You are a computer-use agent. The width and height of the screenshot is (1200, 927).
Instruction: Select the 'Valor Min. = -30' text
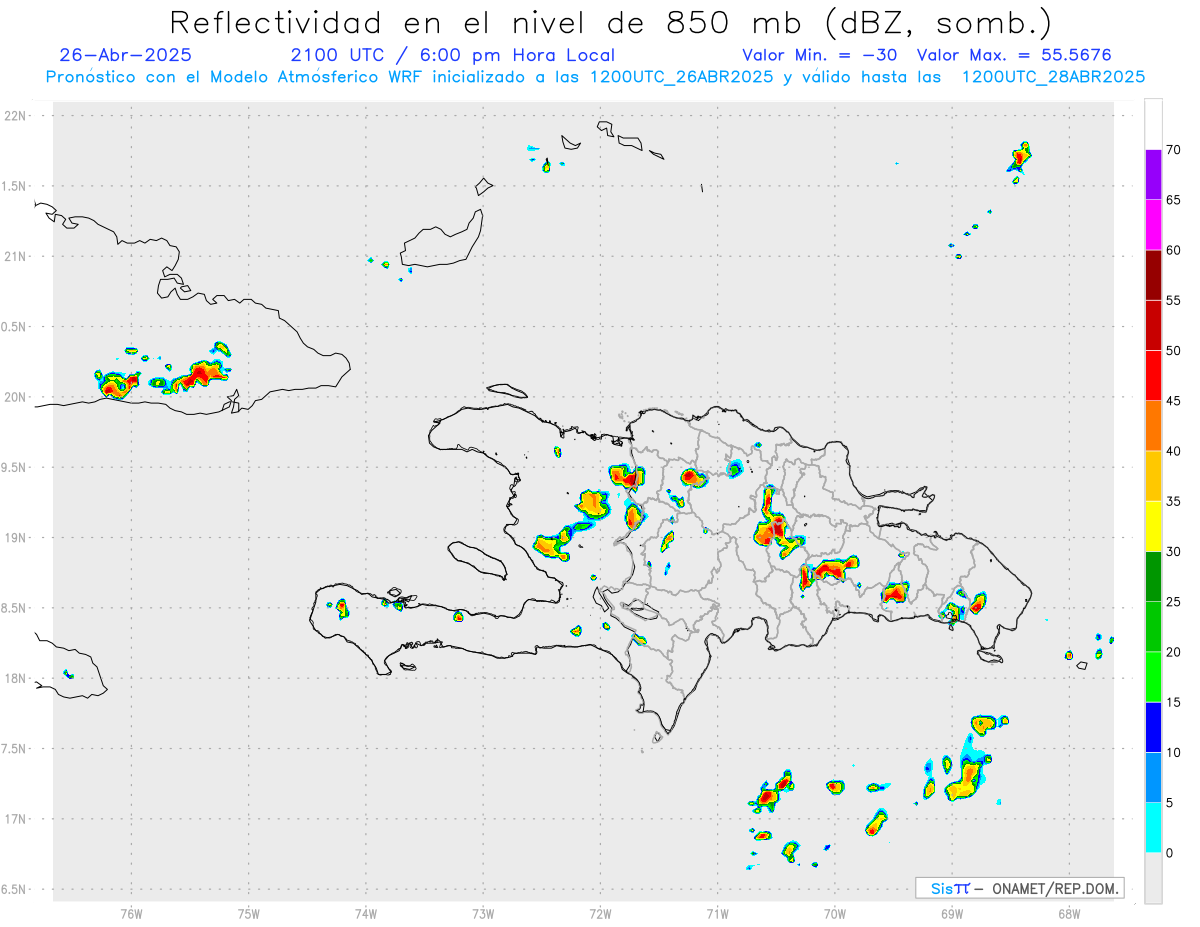[822, 55]
